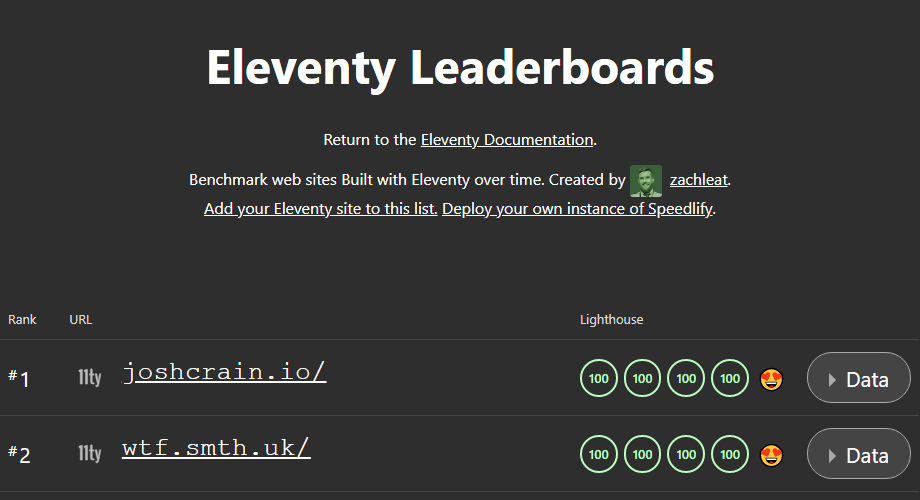Open the Eleventy Documentation link

click(507, 140)
